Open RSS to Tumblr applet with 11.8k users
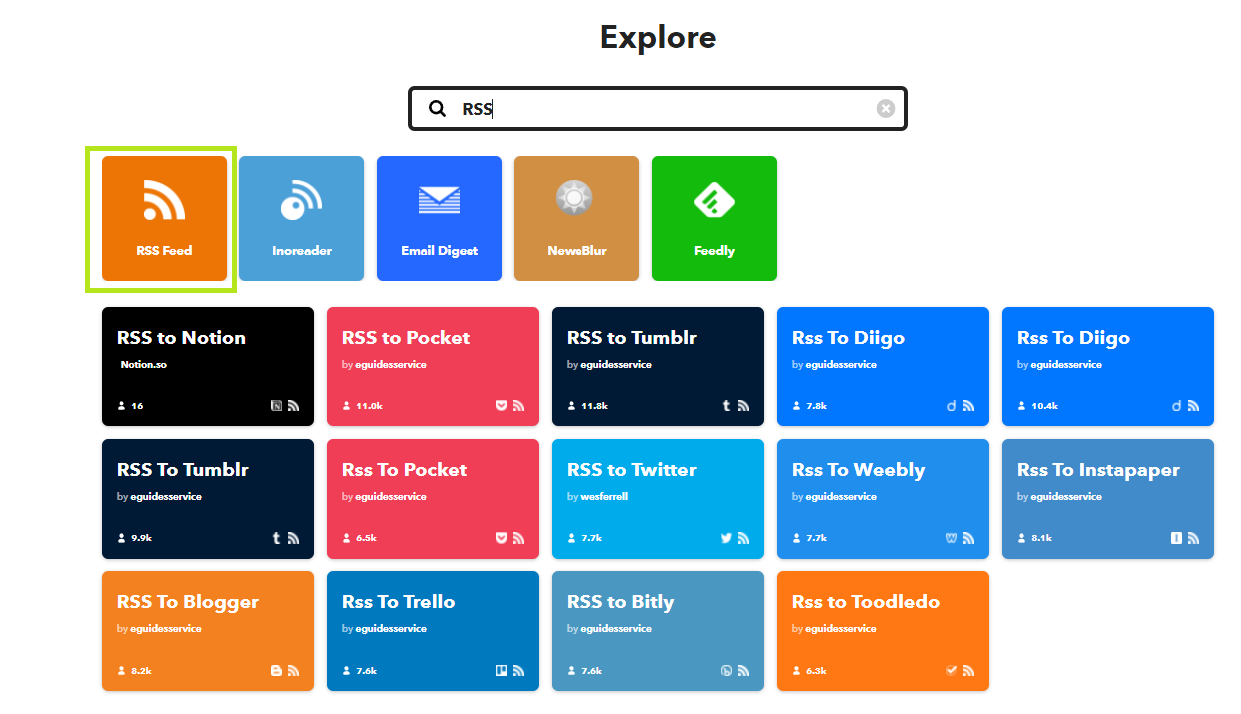This screenshot has width=1241, height=714. point(658,366)
